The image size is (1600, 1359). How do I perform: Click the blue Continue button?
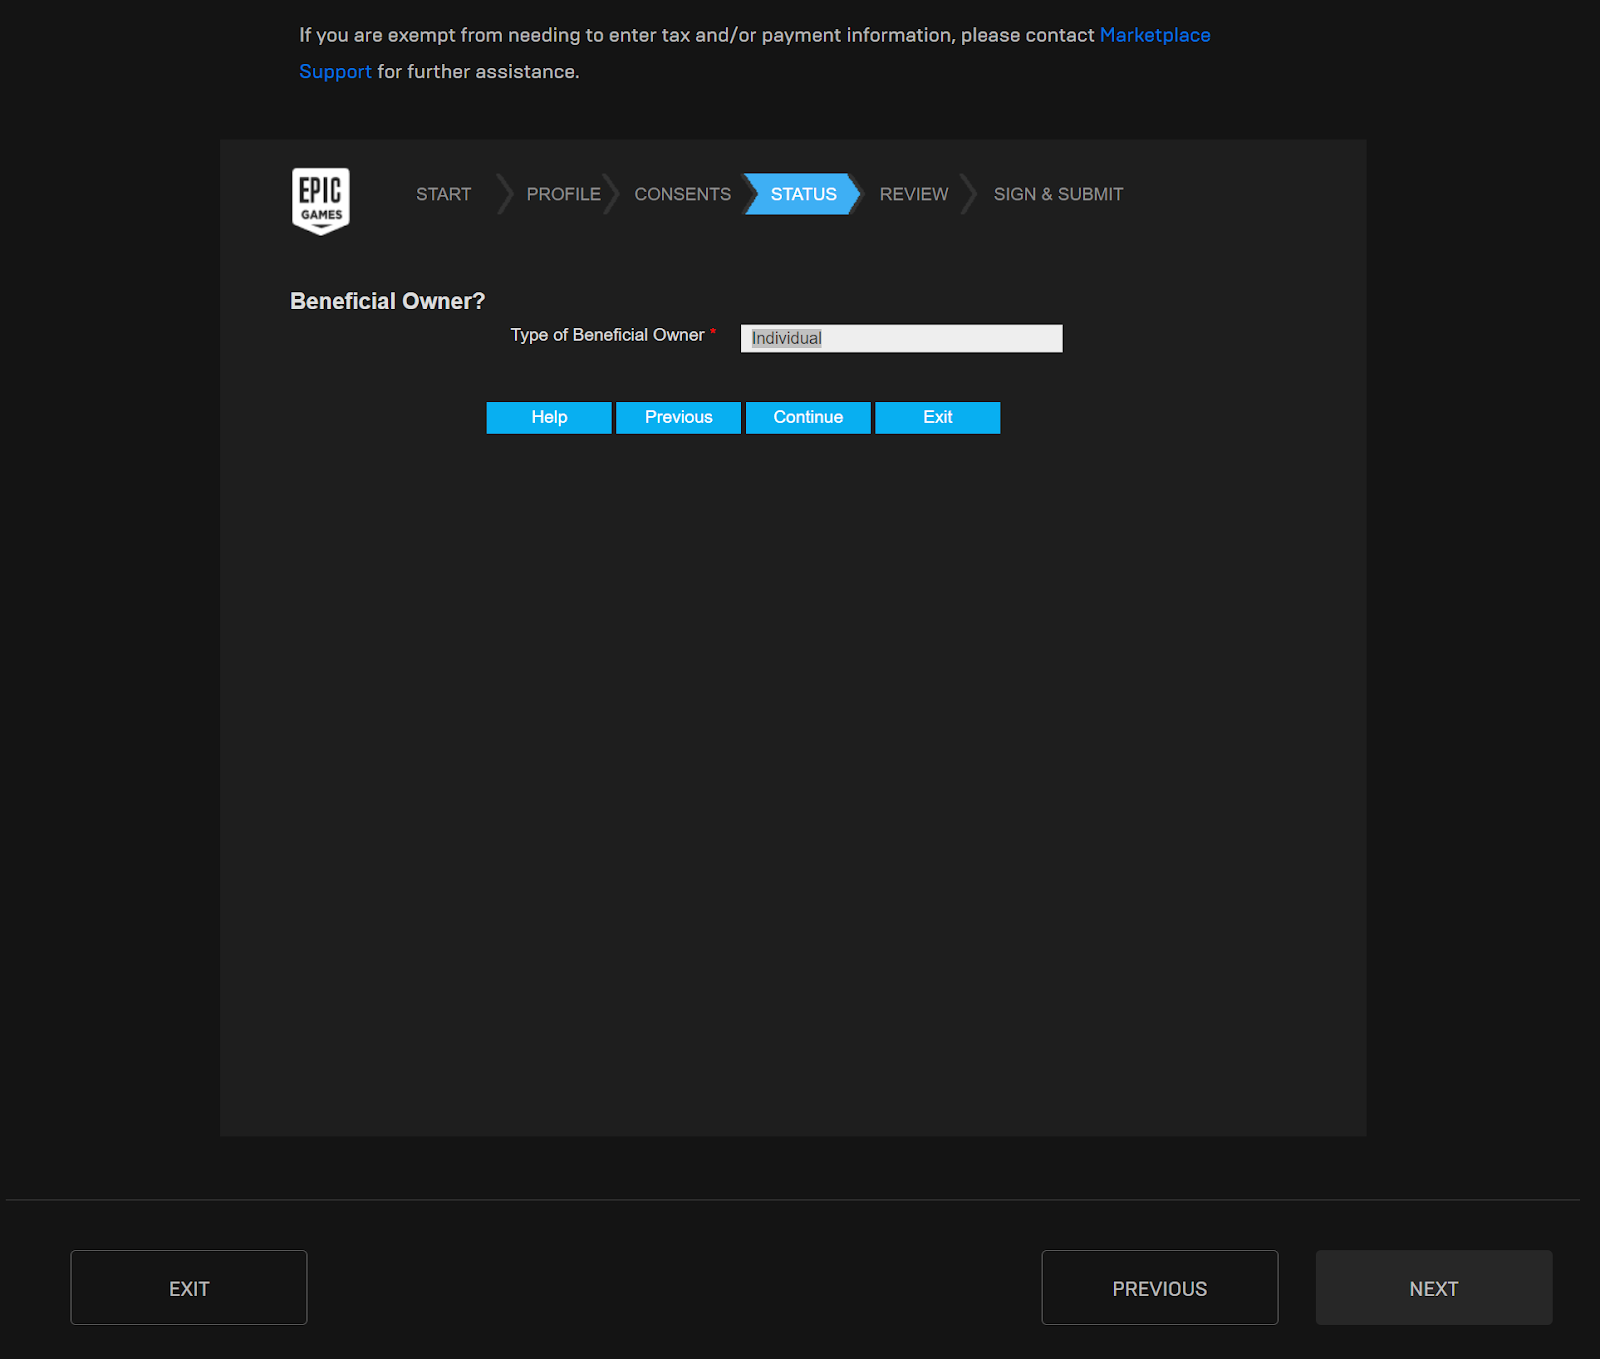[808, 417]
